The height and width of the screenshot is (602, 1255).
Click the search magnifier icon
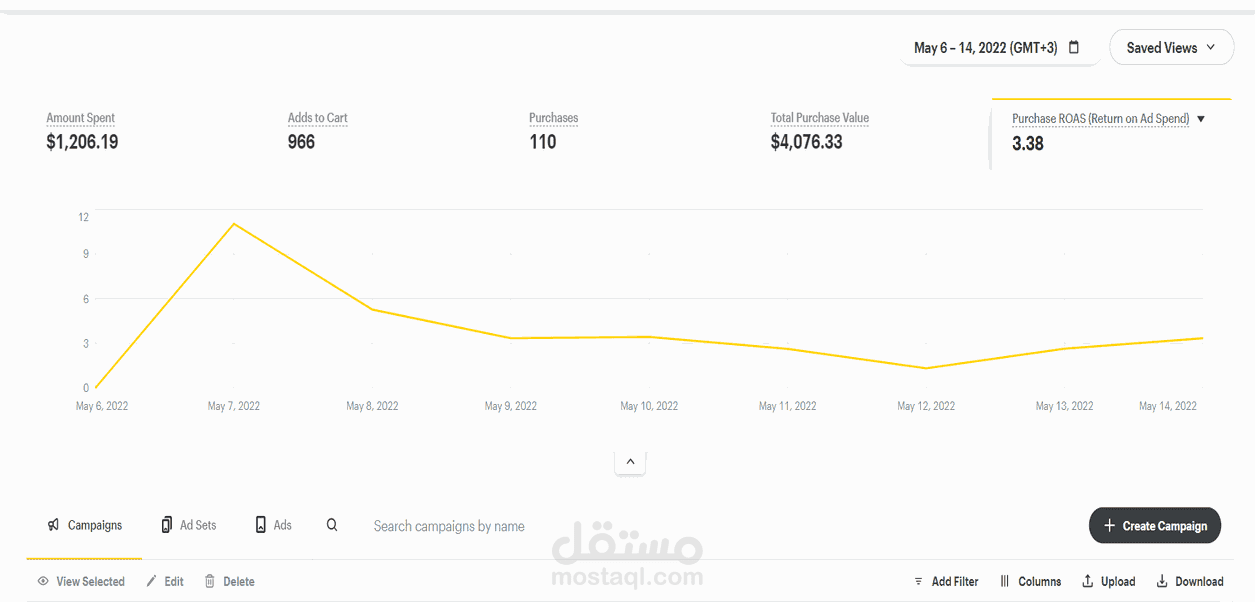pos(332,524)
